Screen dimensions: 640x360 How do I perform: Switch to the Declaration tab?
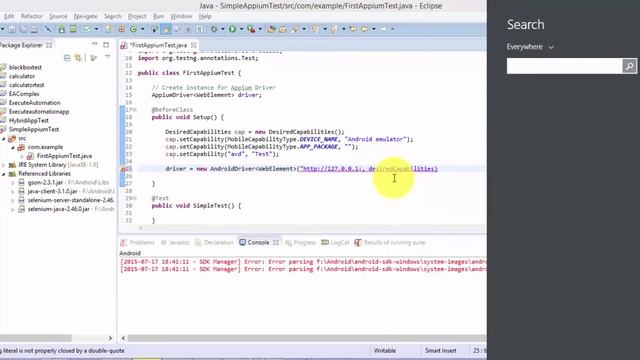coord(214,242)
